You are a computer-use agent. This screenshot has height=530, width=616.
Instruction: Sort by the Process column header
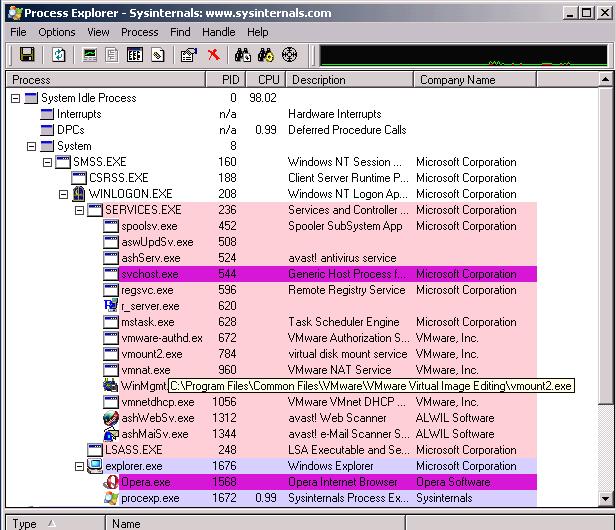click(106, 79)
